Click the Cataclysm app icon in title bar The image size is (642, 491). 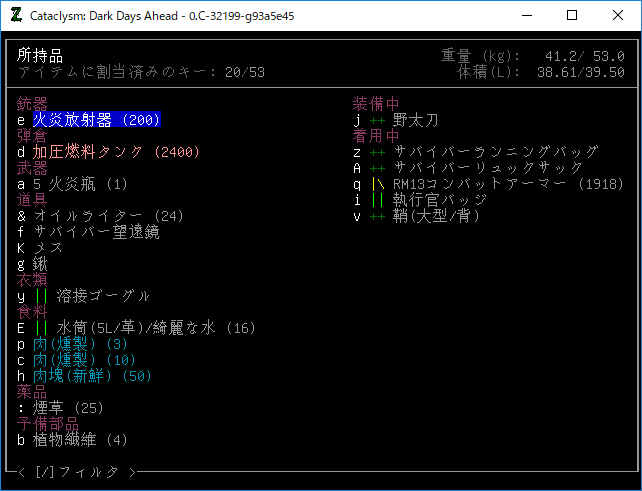(x=16, y=15)
